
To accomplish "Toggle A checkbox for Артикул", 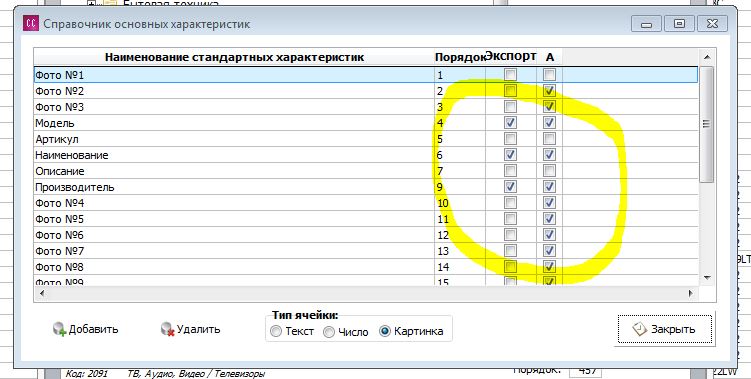I will (x=549, y=139).
